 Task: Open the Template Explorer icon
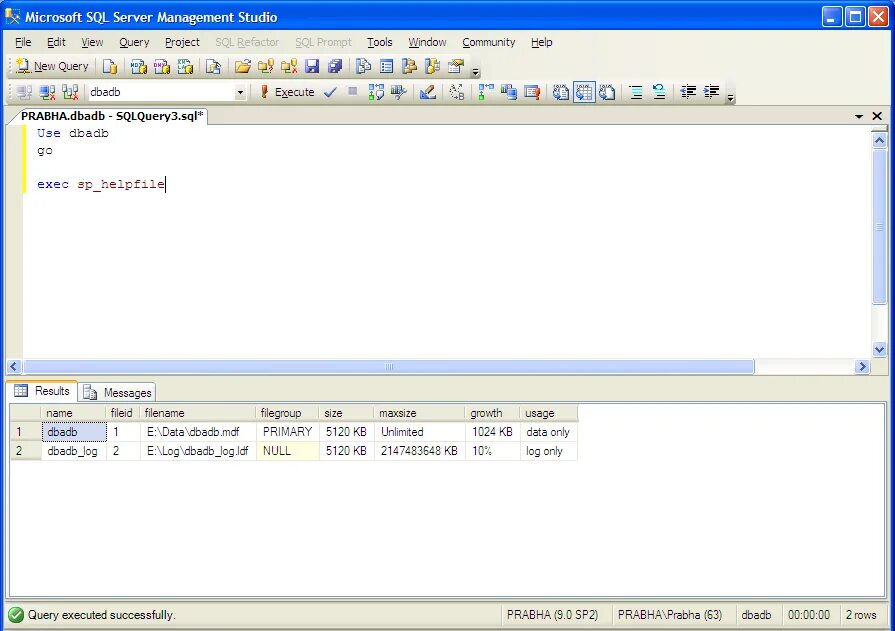pyautogui.click(x=433, y=66)
